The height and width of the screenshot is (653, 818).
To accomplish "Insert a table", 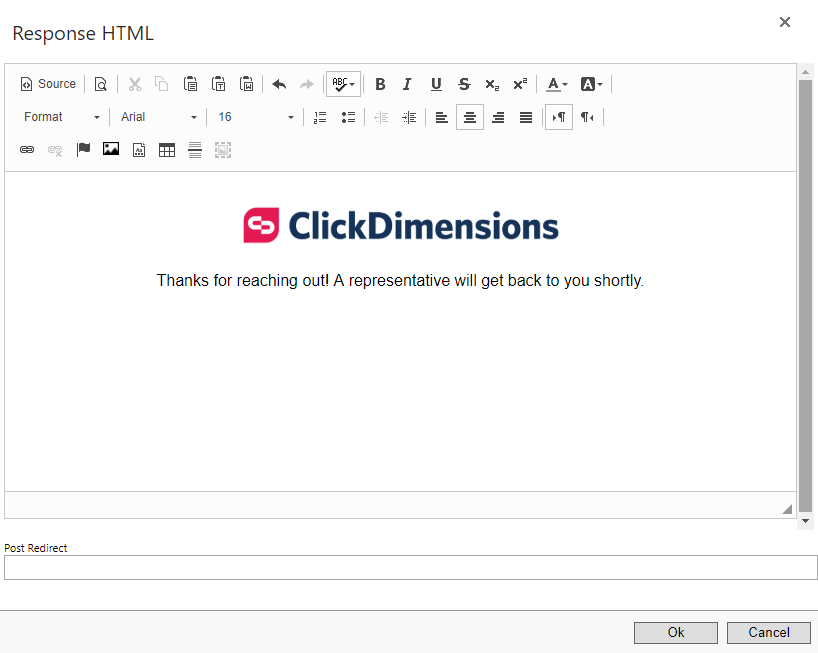I will [x=167, y=150].
